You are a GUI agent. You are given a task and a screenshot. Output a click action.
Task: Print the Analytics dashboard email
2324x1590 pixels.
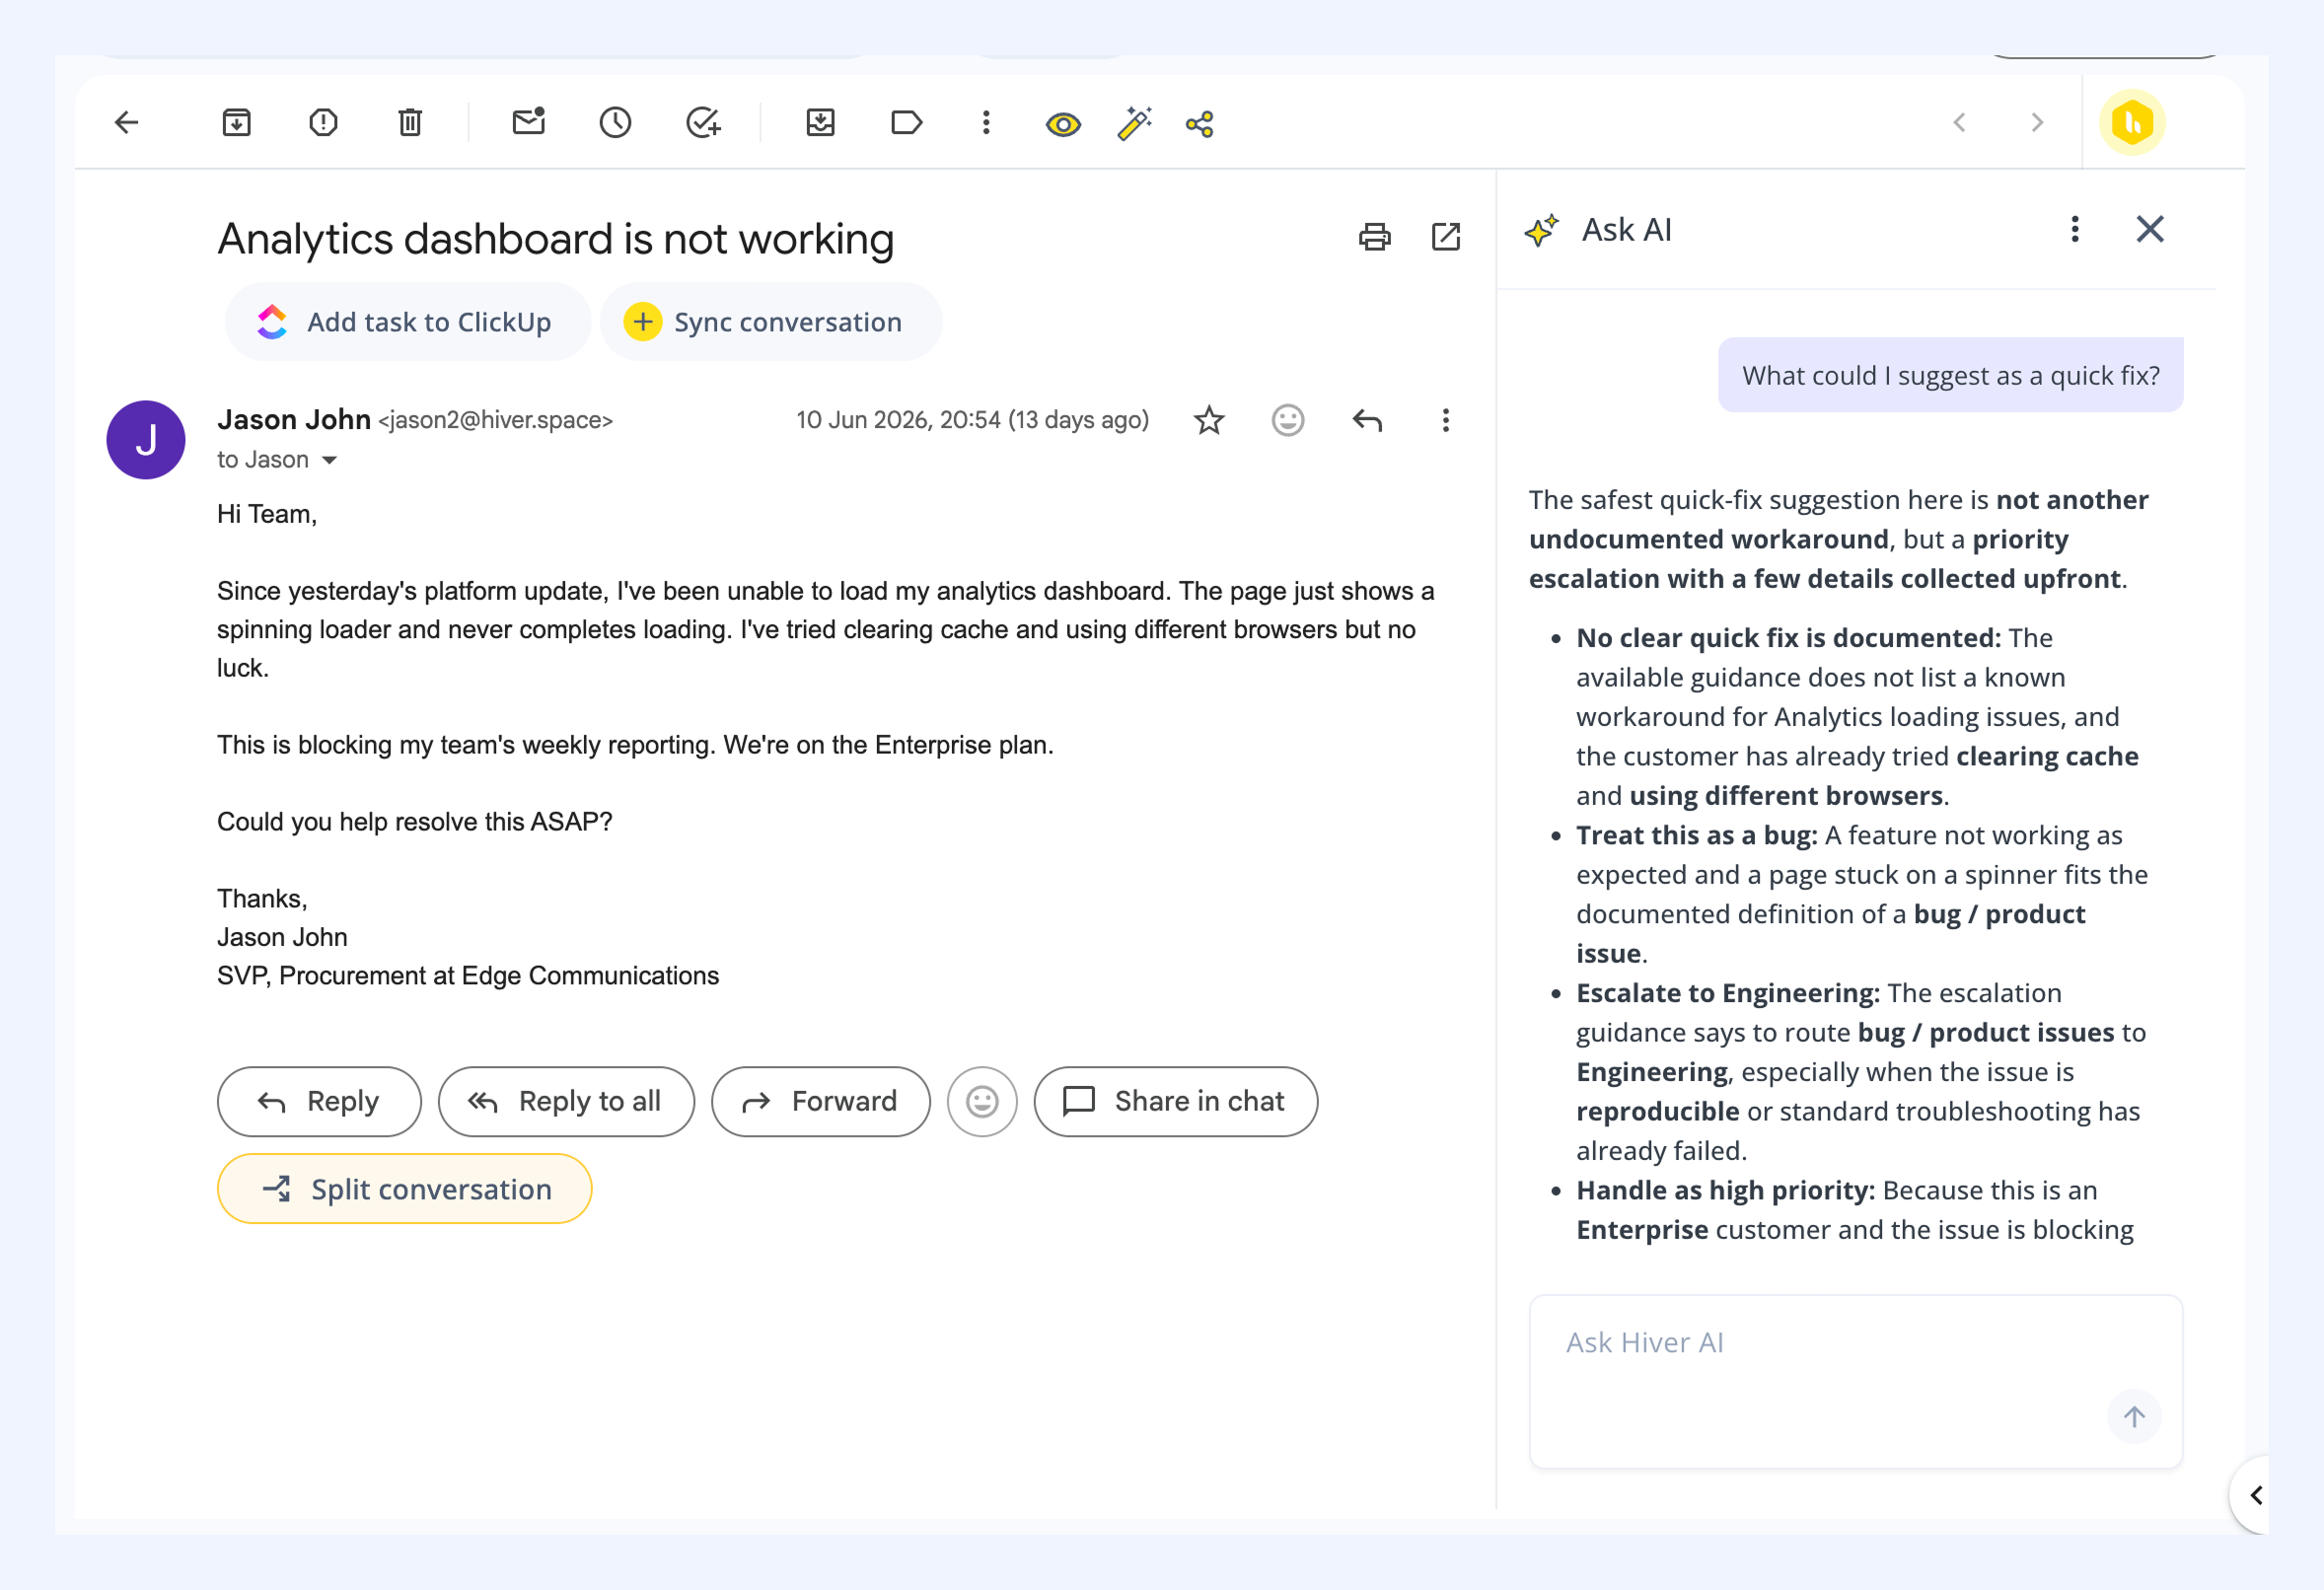pos(1374,237)
